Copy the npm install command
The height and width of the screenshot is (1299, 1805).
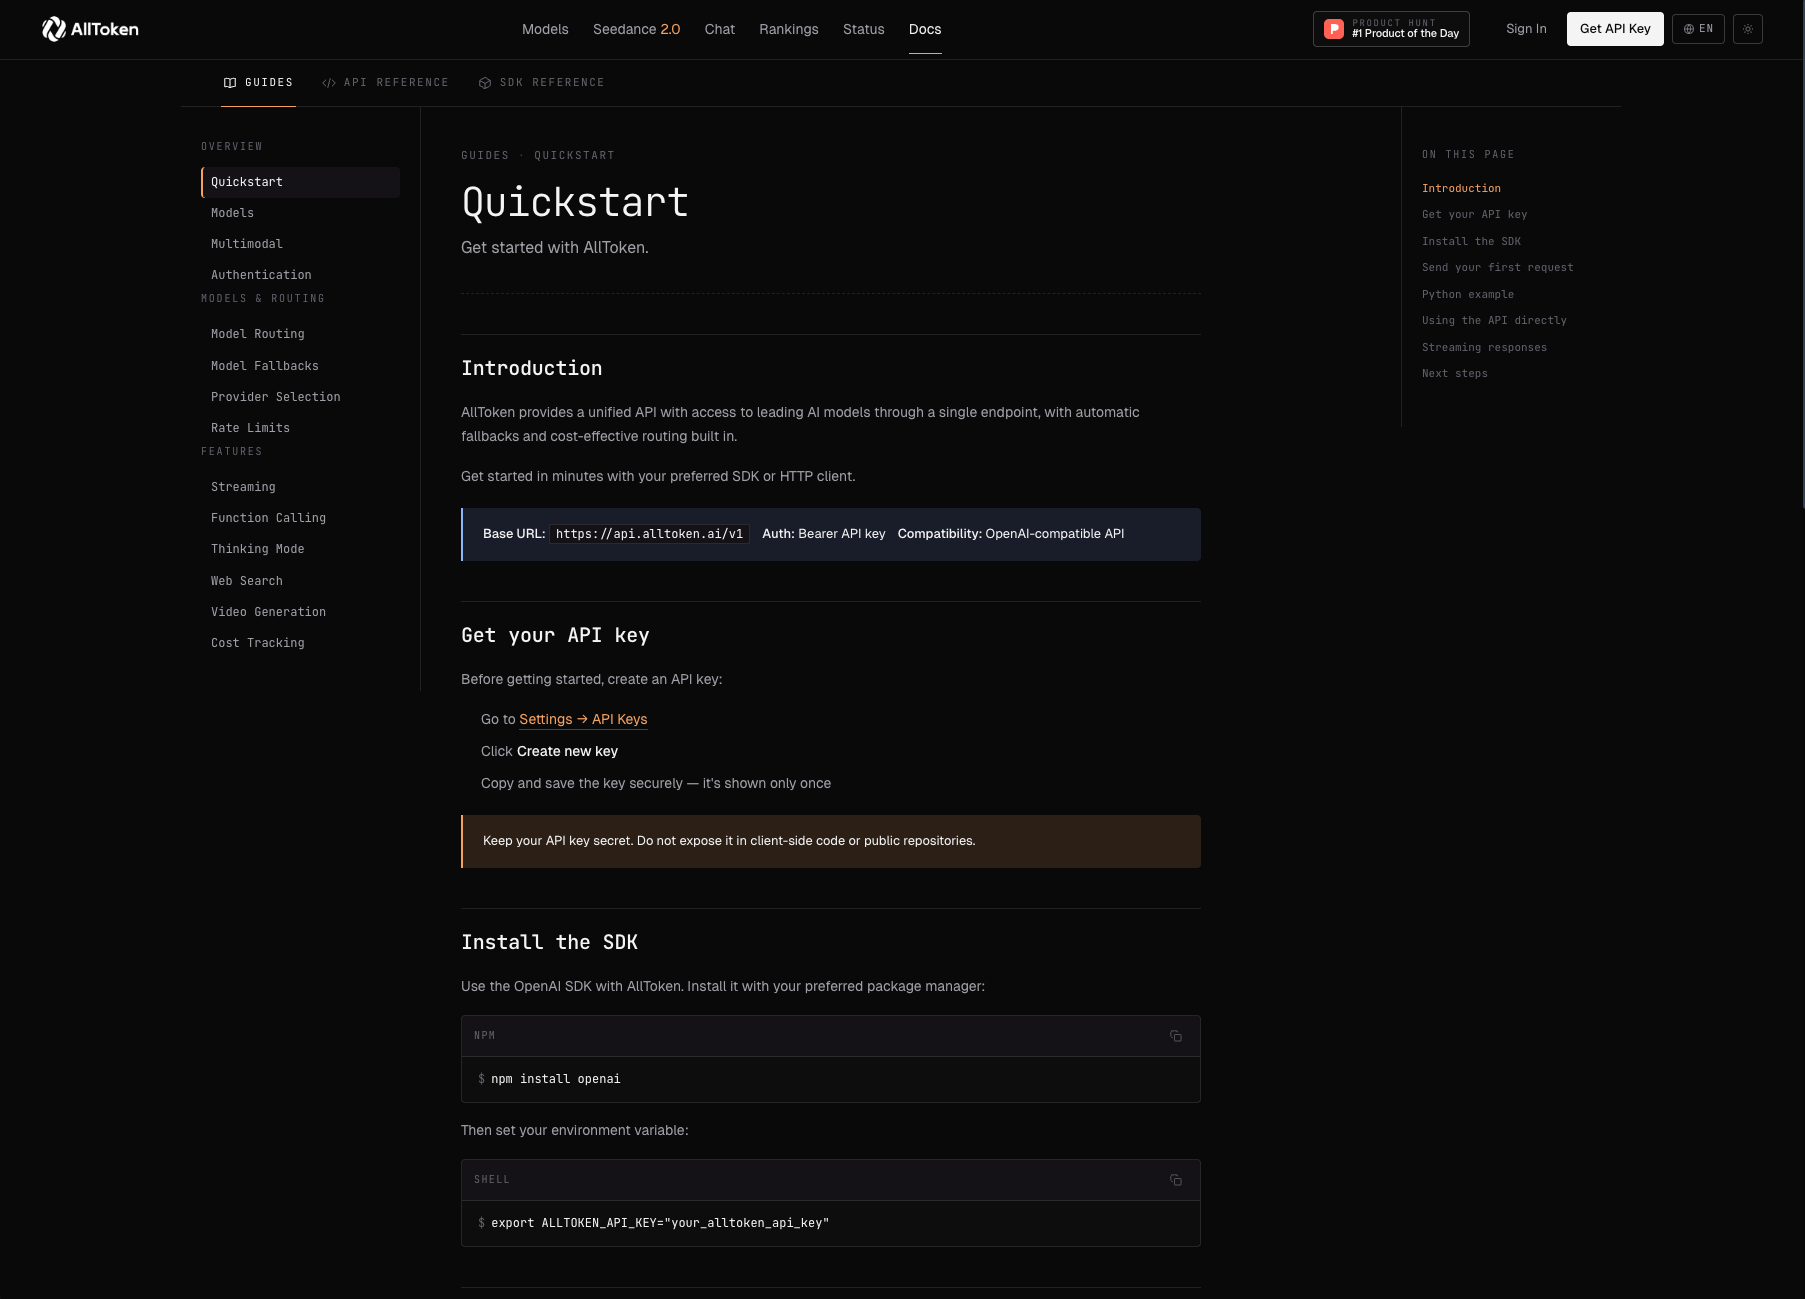tap(1176, 1036)
